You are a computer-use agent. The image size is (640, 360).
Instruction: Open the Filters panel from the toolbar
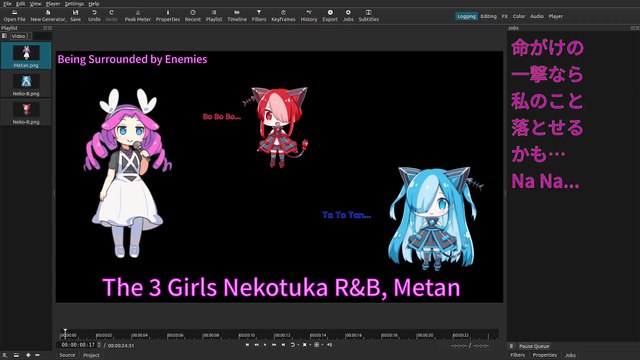click(259, 16)
